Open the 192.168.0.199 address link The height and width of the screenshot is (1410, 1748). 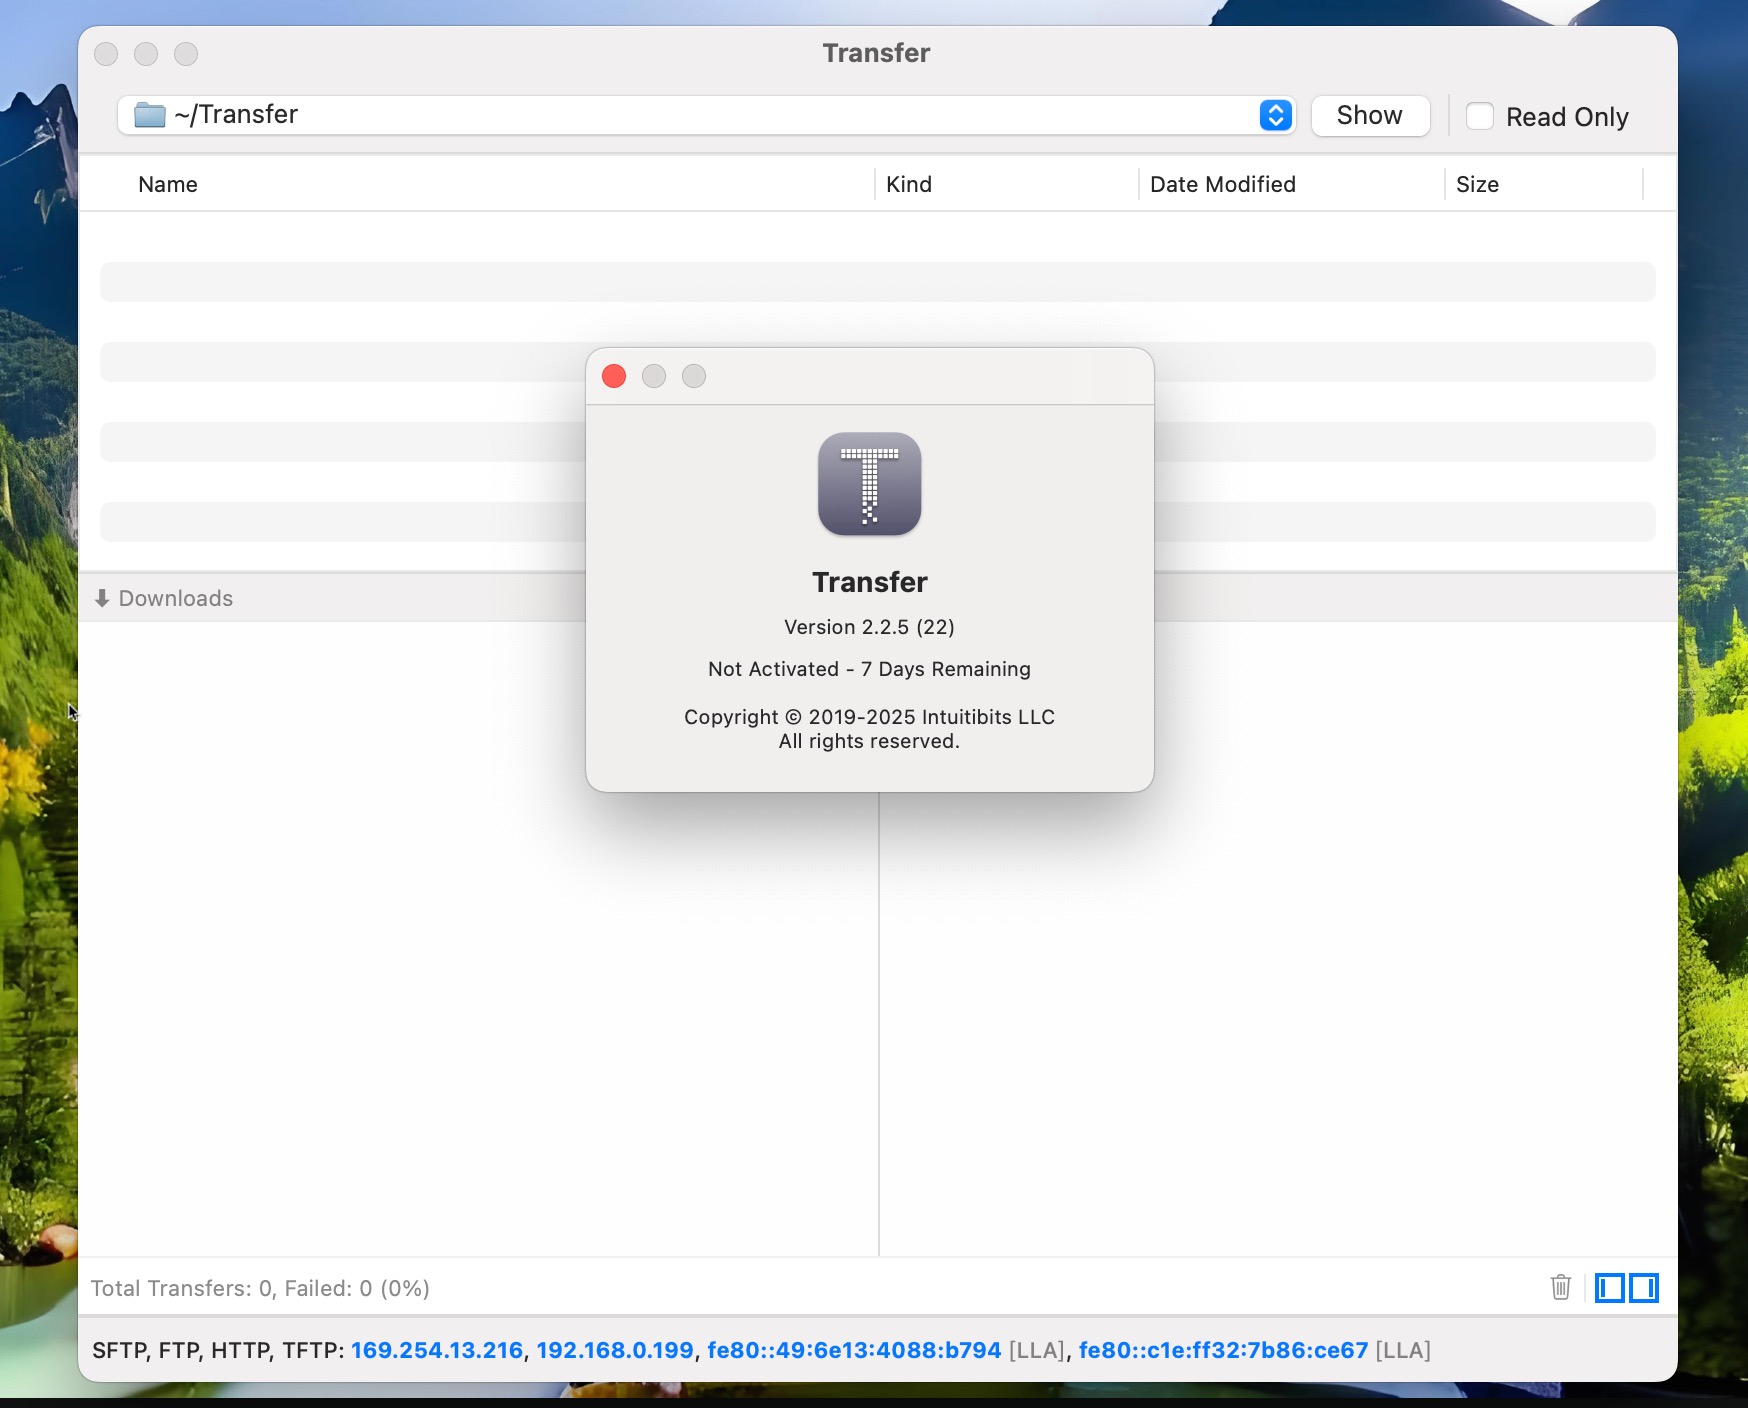coord(615,1350)
